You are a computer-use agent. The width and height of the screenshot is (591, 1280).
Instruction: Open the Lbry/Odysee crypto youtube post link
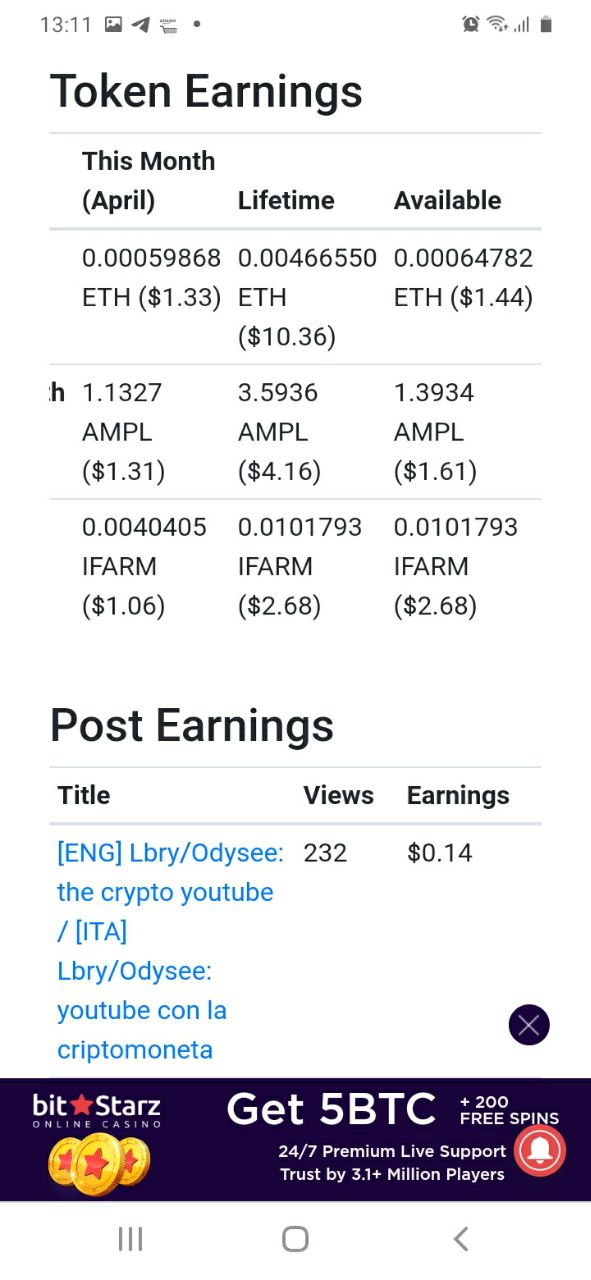point(170,951)
